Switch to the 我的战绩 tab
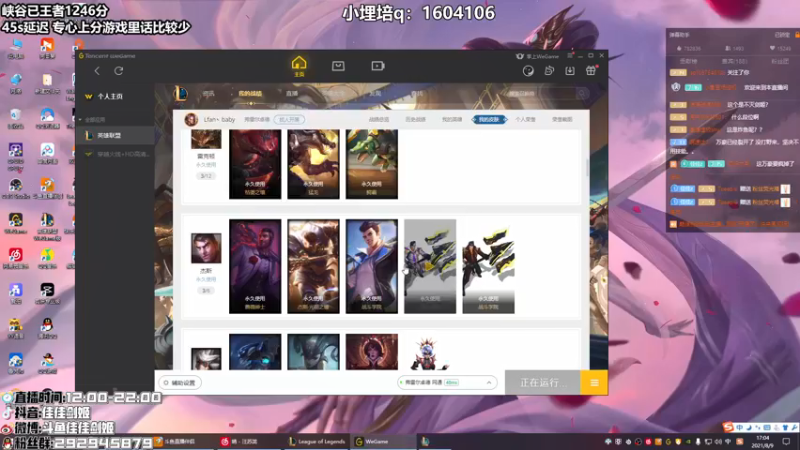Viewport: 800px width, 450px height. [249, 94]
